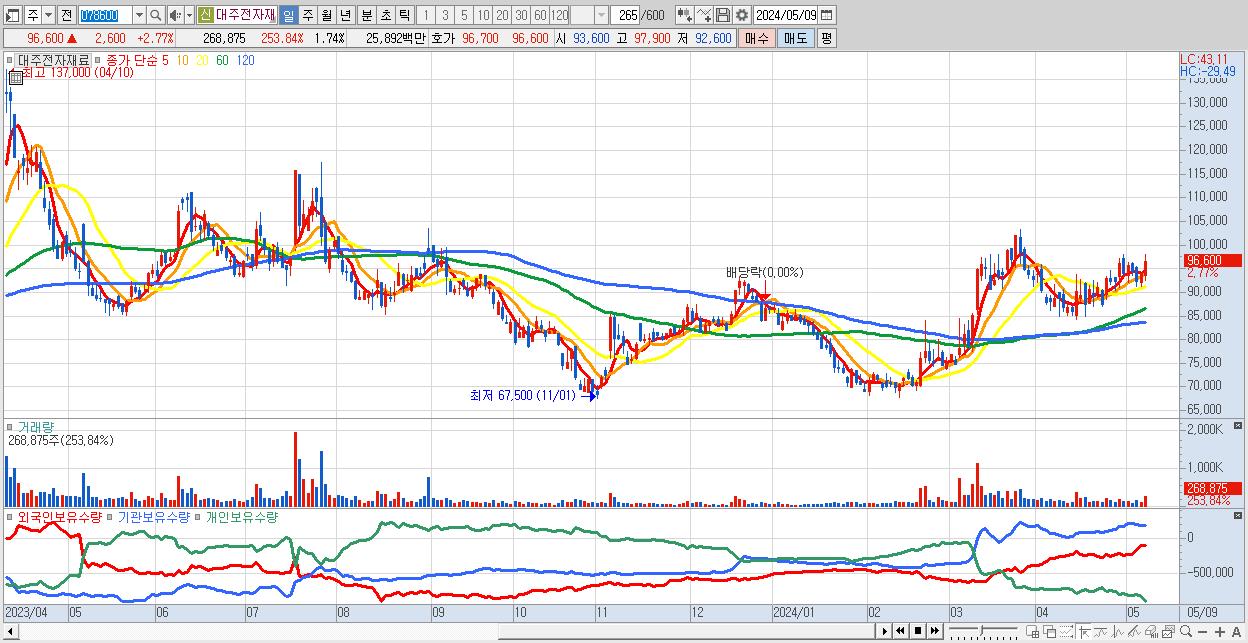
Task: Click the window layout icon at top-left corner
Action: pyautogui.click(x=12, y=16)
